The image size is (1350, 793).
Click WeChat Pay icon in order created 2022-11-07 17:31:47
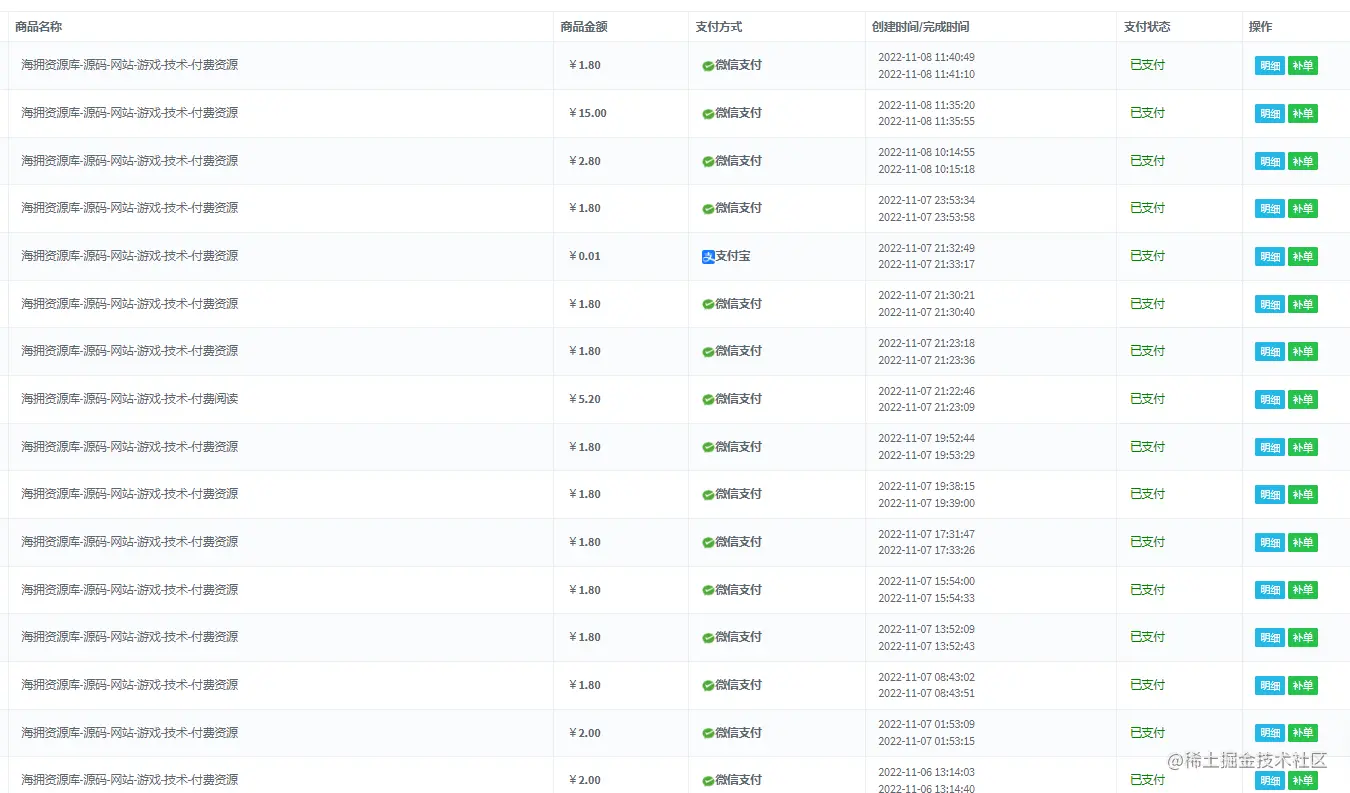click(x=708, y=543)
